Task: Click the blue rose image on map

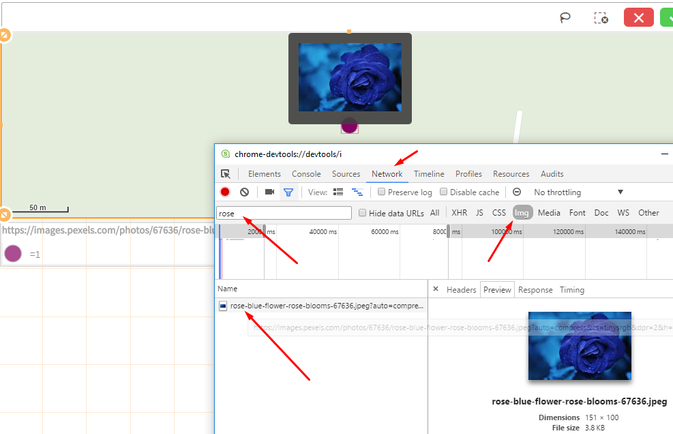Action: [350, 77]
